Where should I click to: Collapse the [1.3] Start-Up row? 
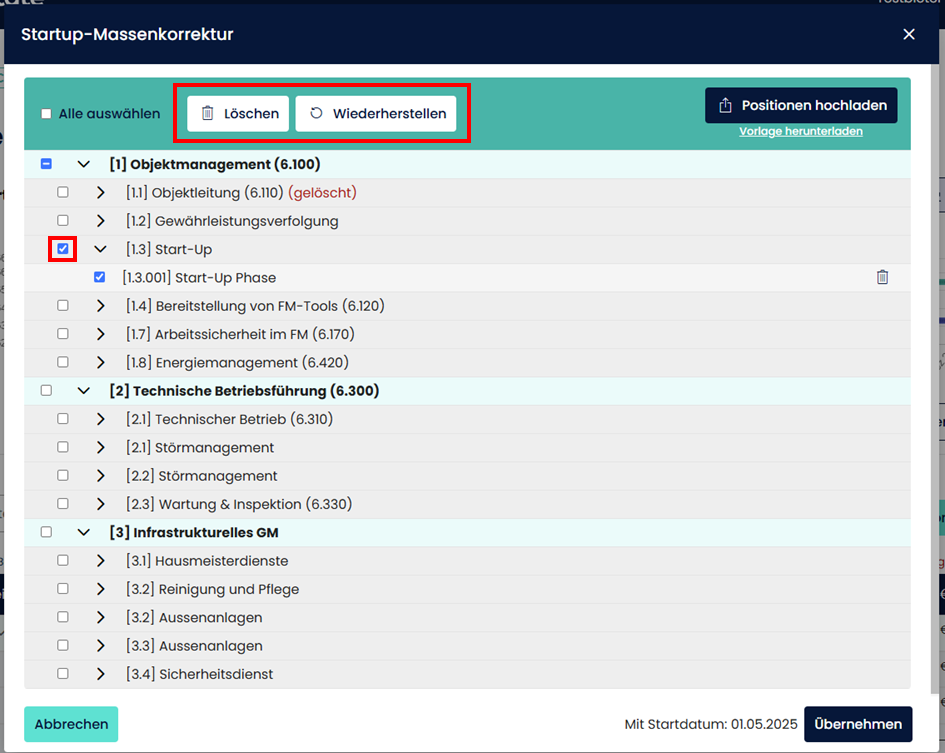click(x=100, y=249)
